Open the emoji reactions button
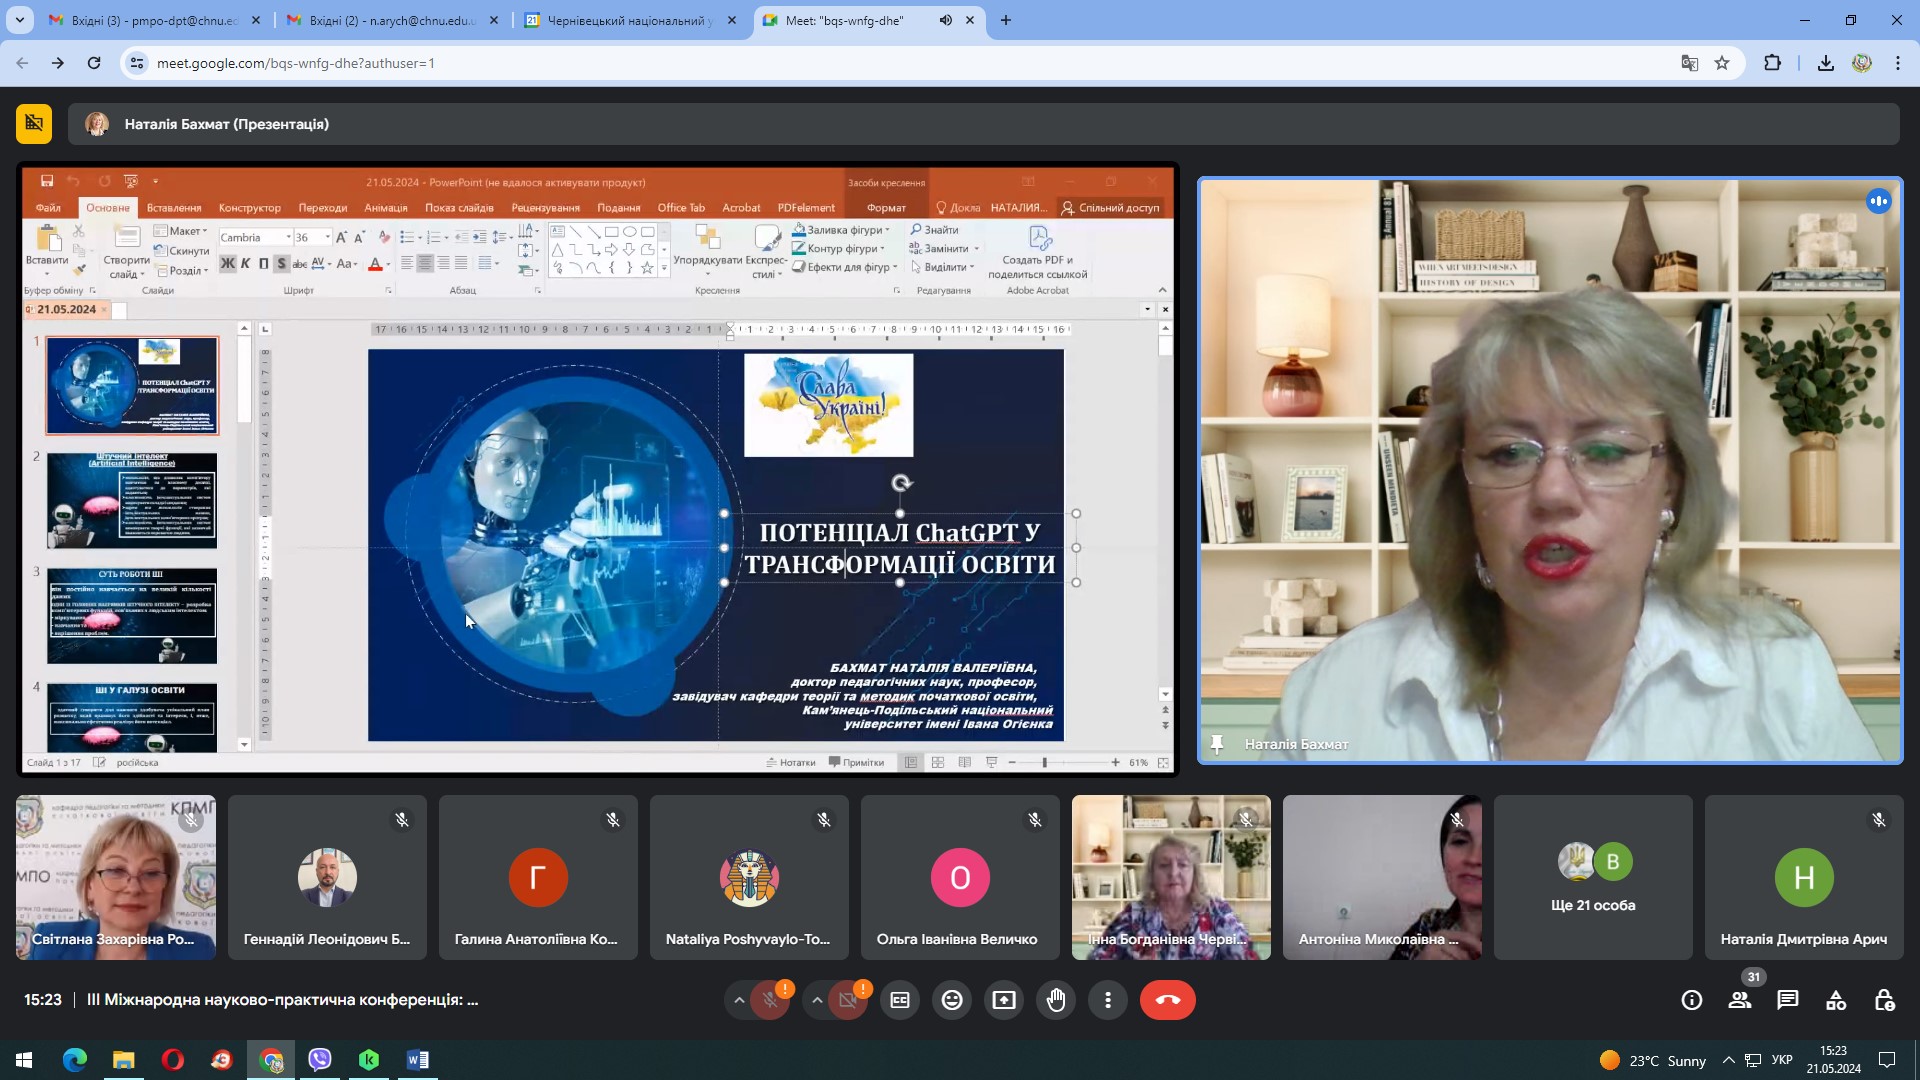This screenshot has height=1080, width=1920. click(952, 1000)
